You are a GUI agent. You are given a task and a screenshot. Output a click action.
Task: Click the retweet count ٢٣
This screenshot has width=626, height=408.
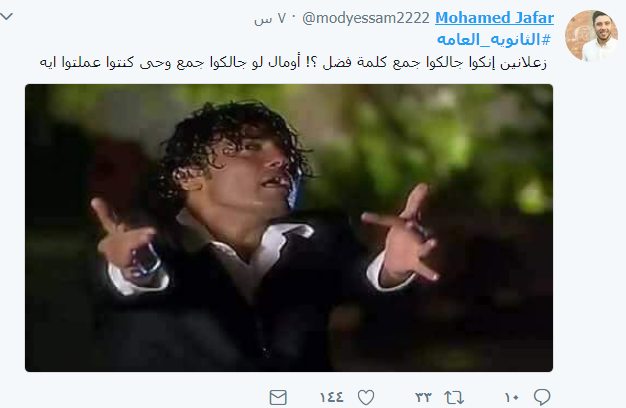pos(423,398)
